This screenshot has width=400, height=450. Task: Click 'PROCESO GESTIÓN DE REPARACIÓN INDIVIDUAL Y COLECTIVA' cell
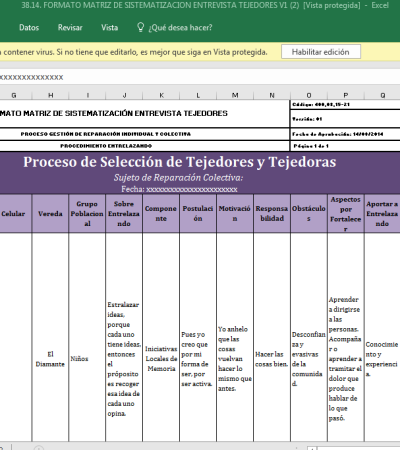point(145,134)
